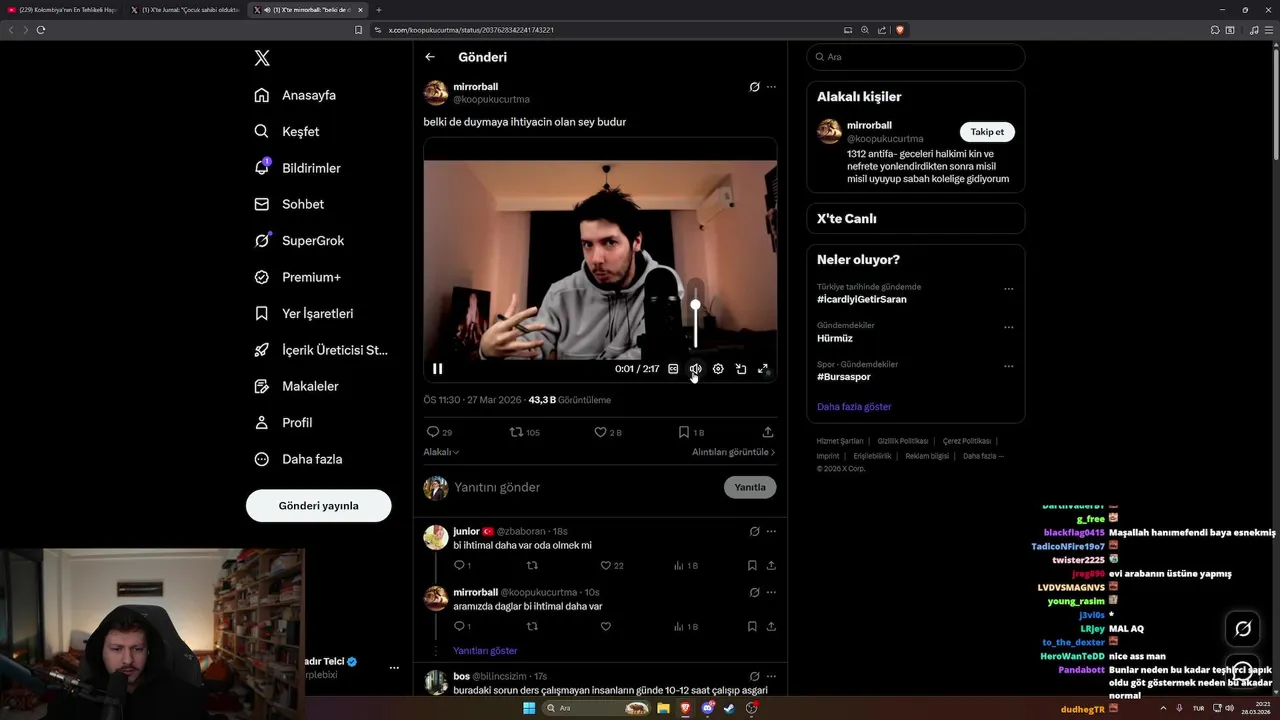Open more options on junior's reply

coord(771,531)
